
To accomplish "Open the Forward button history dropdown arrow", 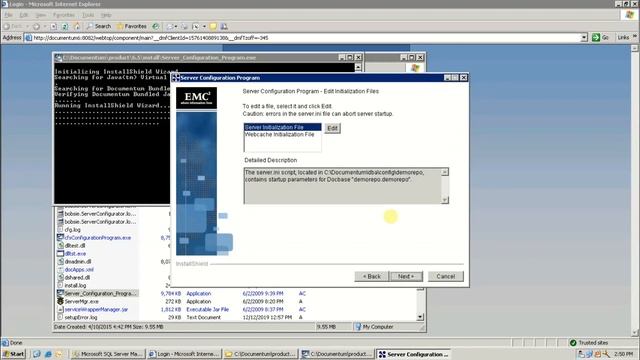I will (x=44, y=26).
